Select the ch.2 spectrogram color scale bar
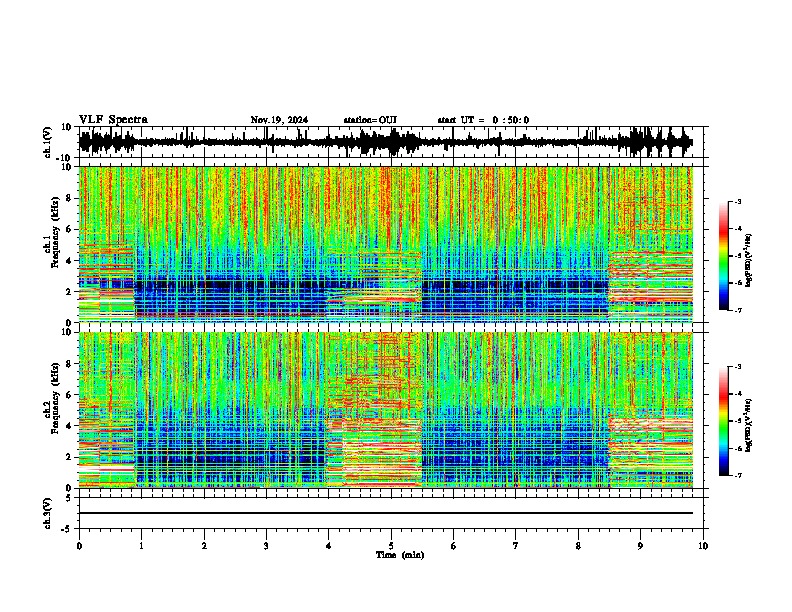 click(724, 421)
